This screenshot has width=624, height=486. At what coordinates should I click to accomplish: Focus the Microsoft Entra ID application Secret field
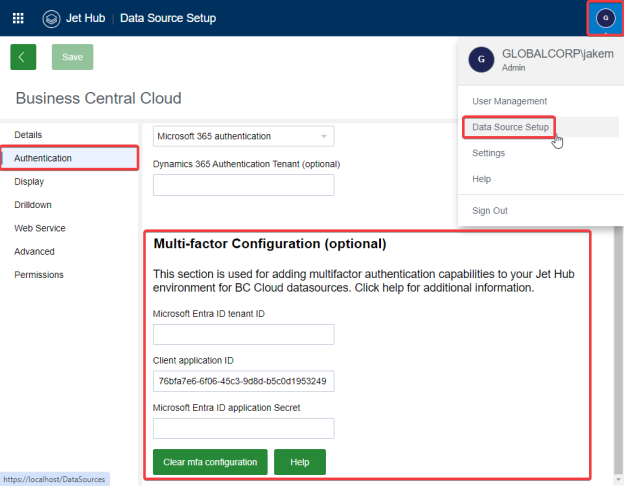(x=244, y=428)
